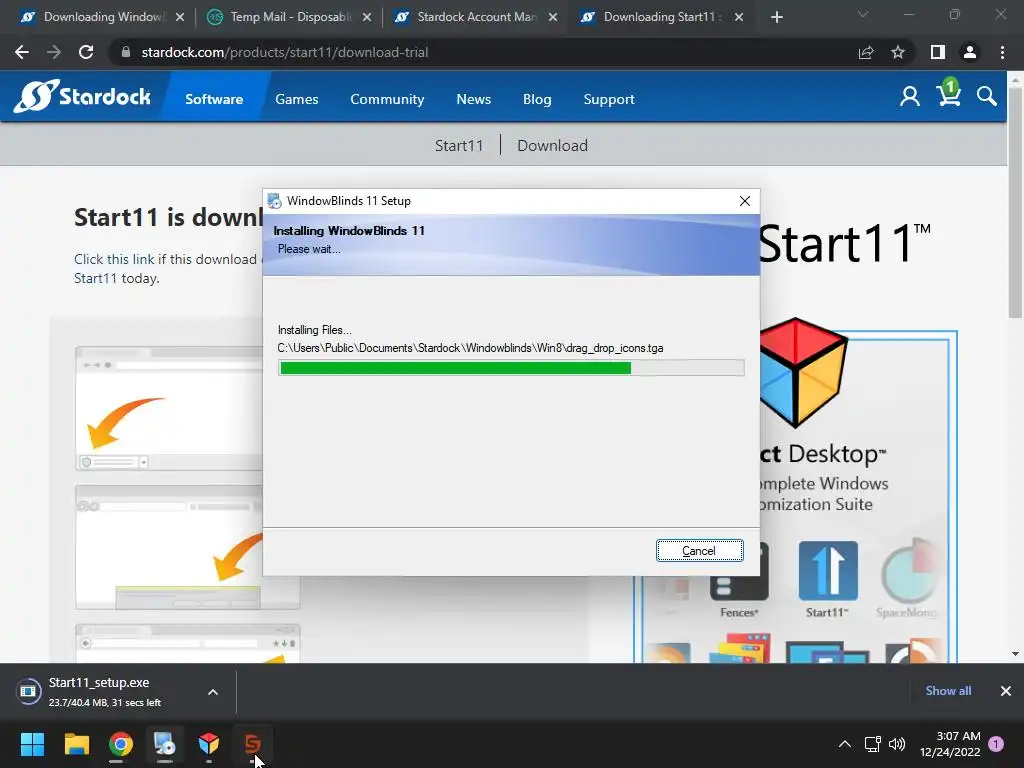Close the WindowBlinds 11 Setup dialog
1024x768 pixels.
coord(744,201)
